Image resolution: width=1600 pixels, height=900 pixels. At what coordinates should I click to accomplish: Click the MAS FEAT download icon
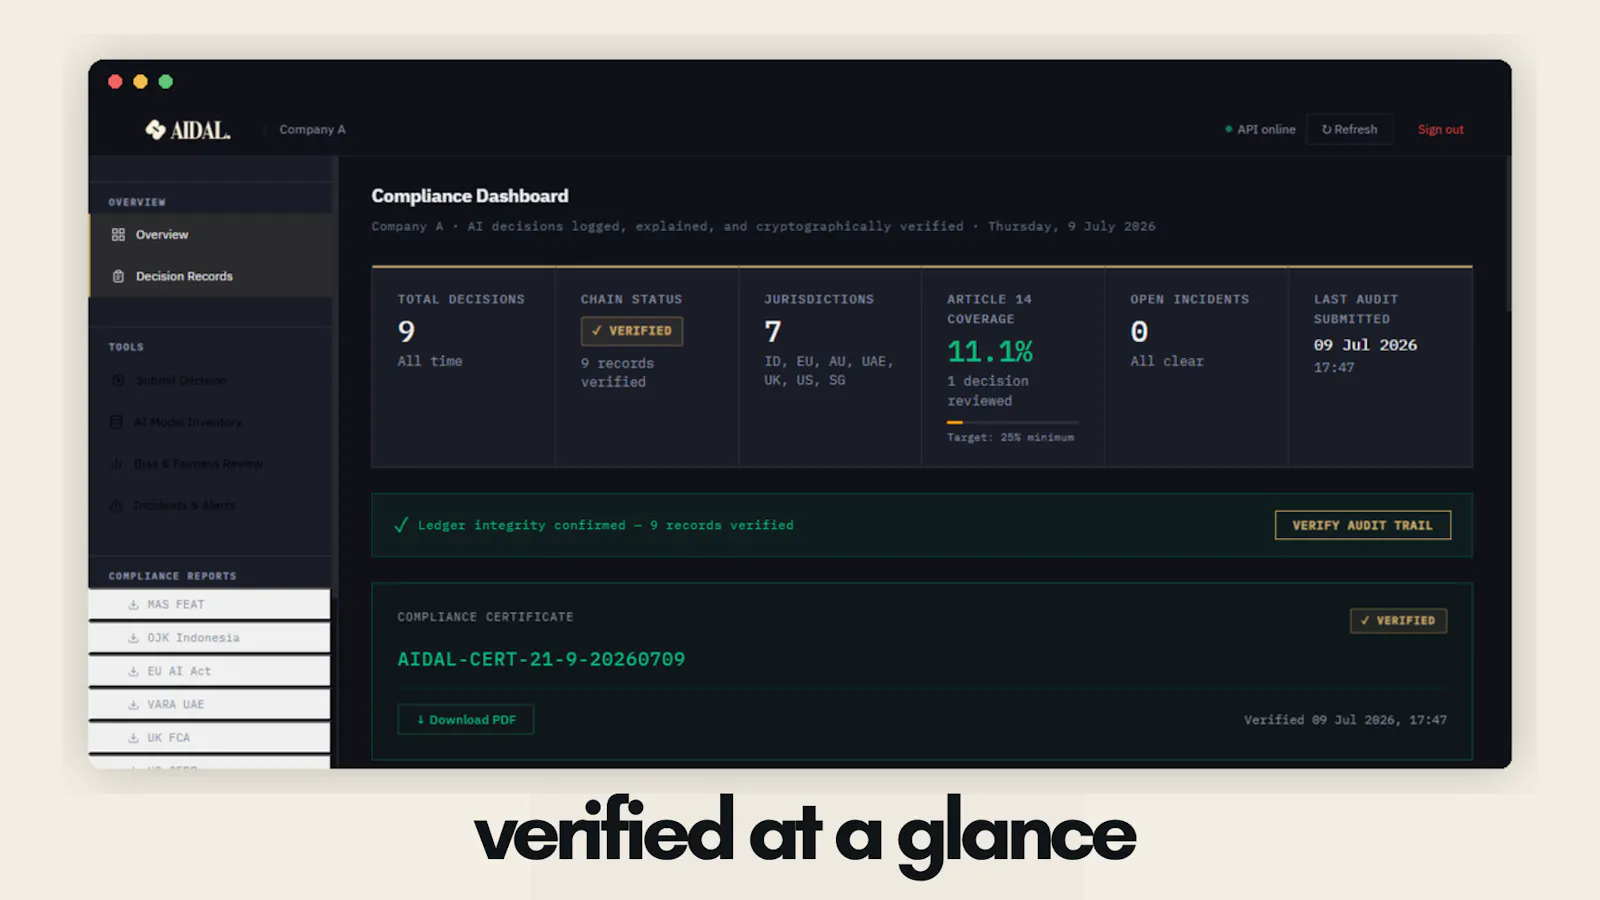tap(133, 604)
